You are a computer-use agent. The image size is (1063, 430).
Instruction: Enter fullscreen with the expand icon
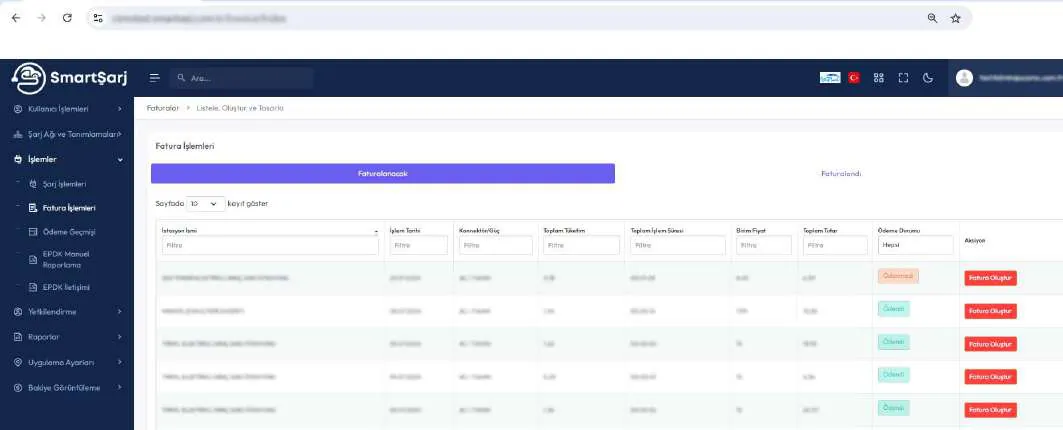(903, 78)
